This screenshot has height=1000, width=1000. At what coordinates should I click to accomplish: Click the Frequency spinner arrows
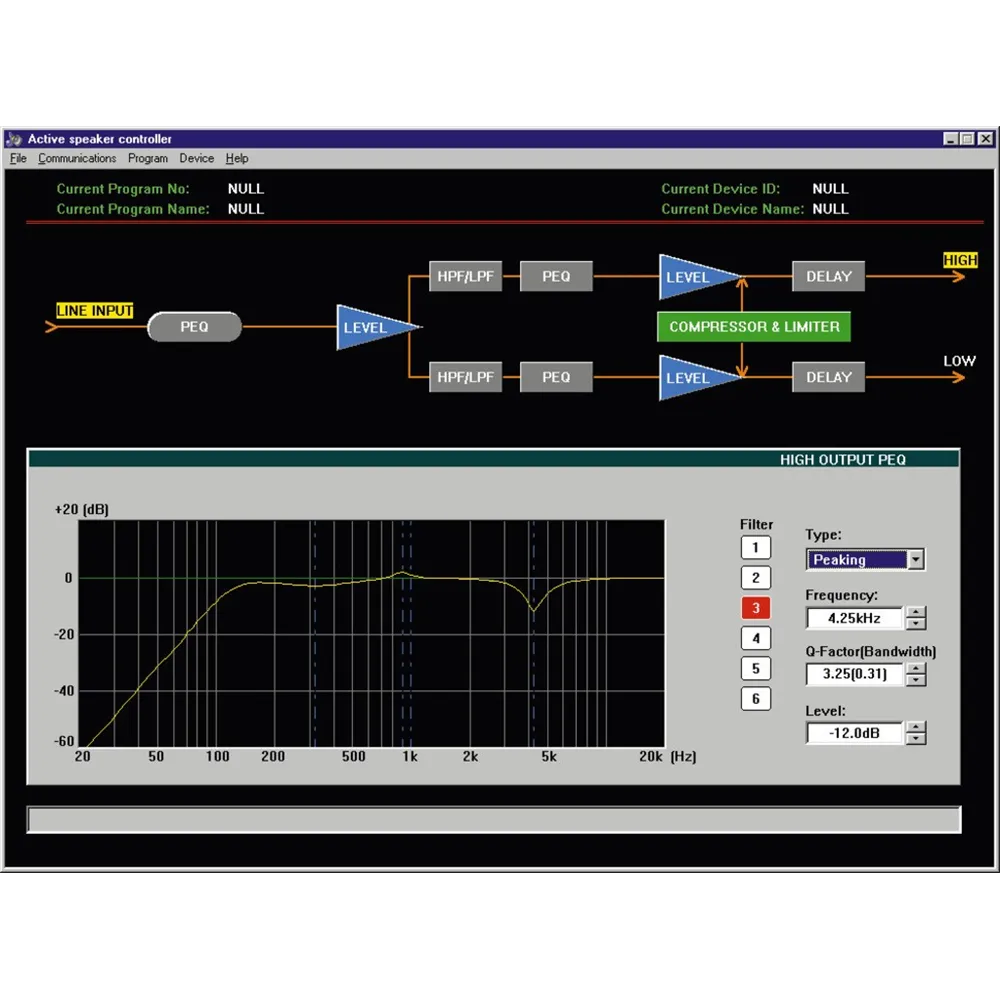point(915,618)
